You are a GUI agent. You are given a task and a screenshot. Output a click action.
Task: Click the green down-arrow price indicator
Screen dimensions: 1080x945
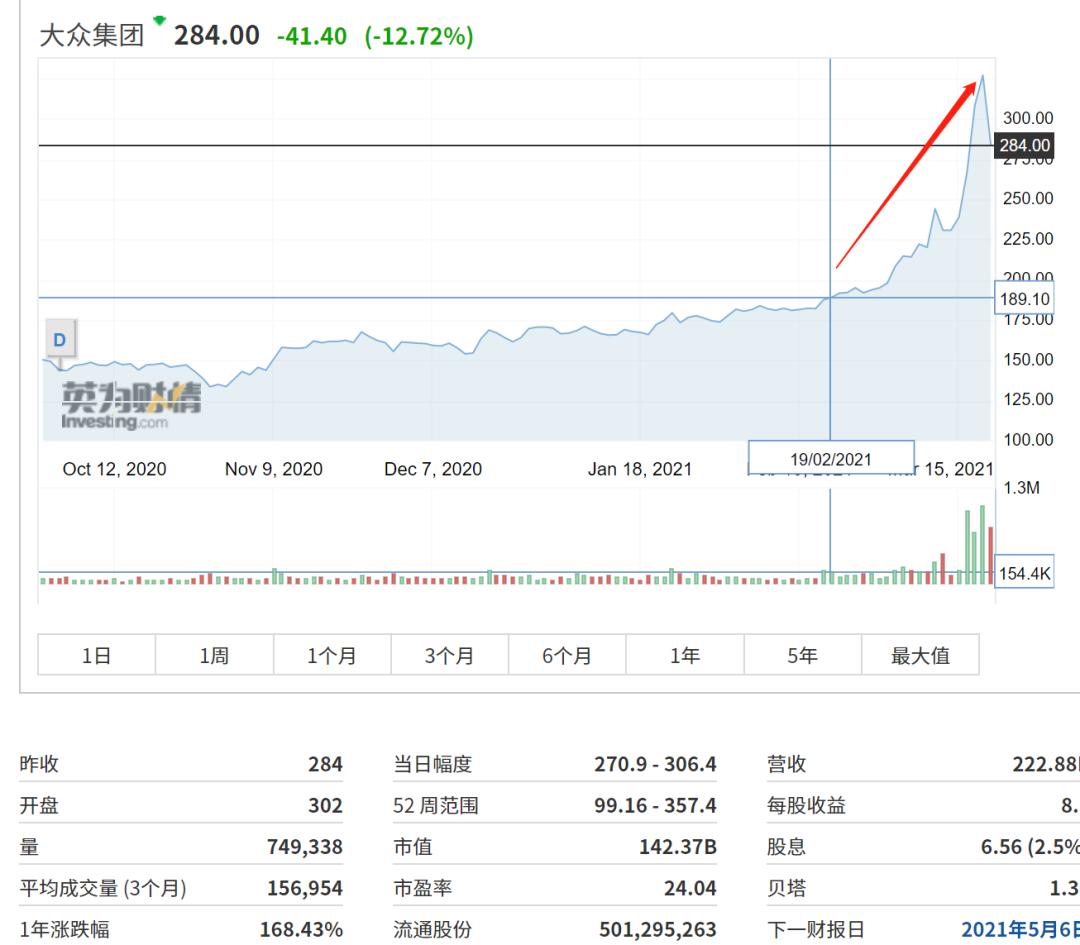(x=160, y=21)
